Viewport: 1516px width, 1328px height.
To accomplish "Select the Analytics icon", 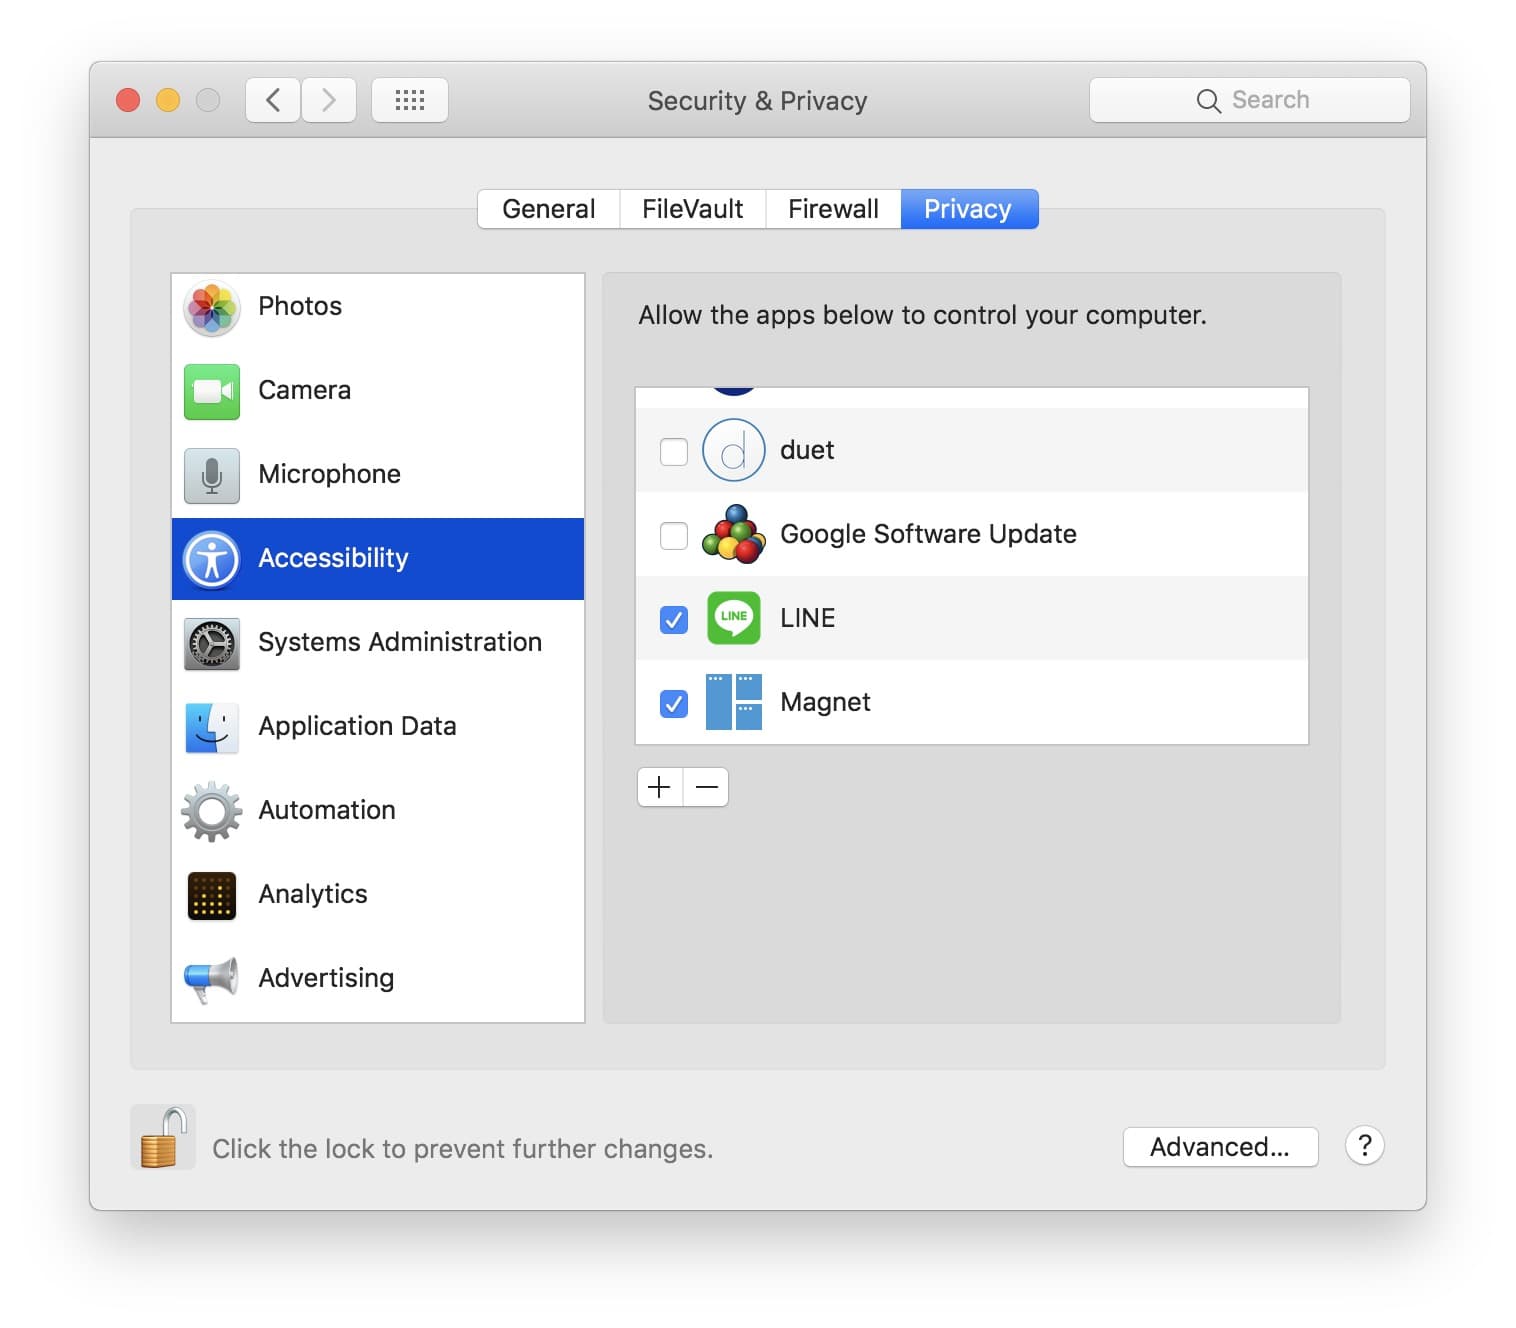I will tap(211, 896).
